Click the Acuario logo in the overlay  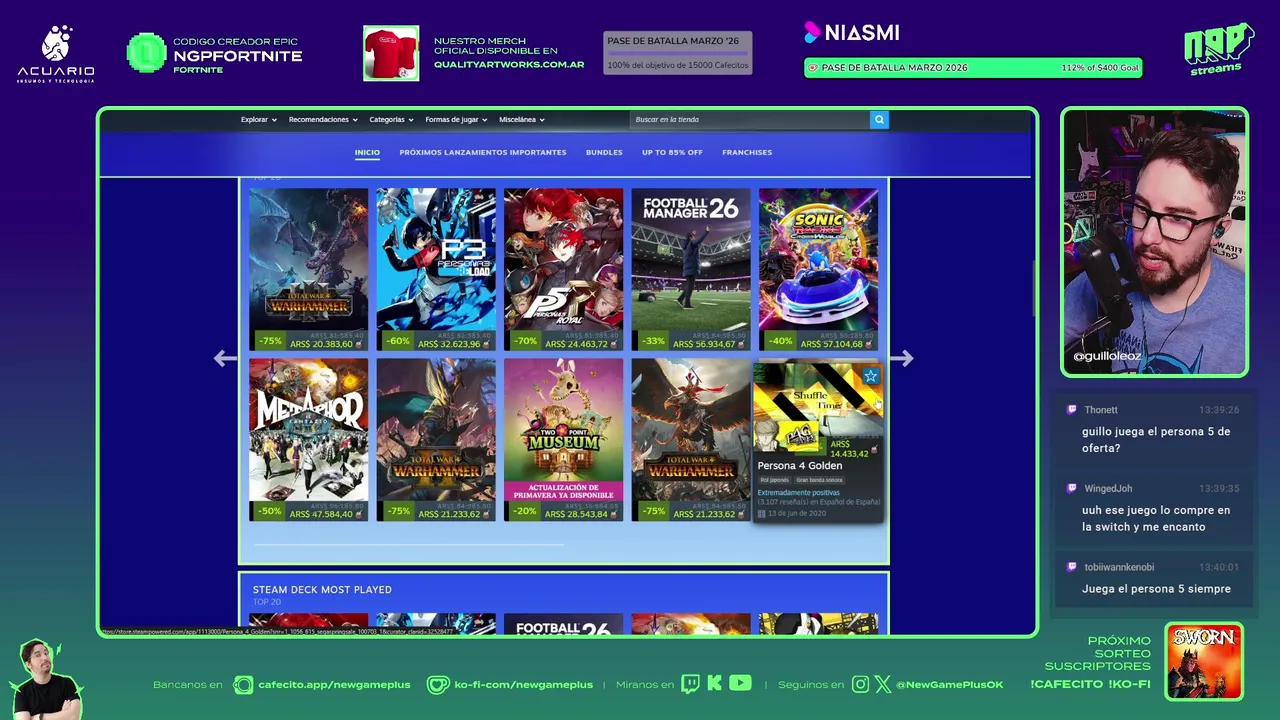click(56, 54)
